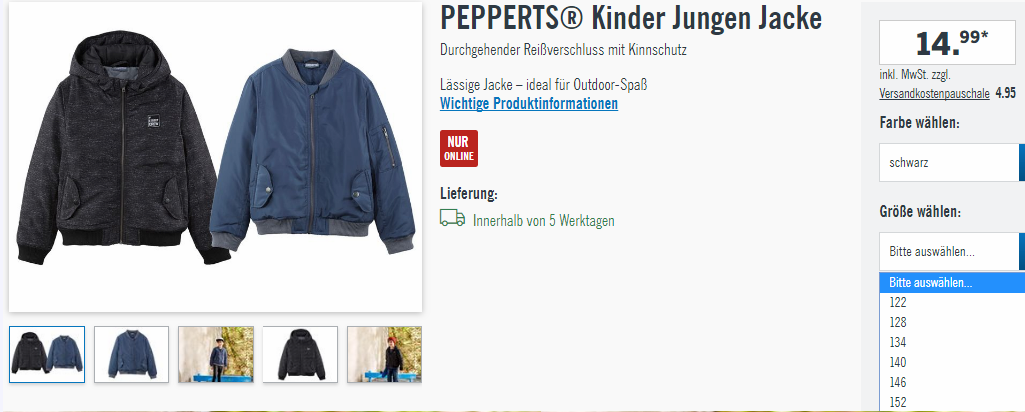The width and height of the screenshot is (1025, 412).
Task: Choose size 128 from list
Action: pyautogui.click(x=952, y=322)
